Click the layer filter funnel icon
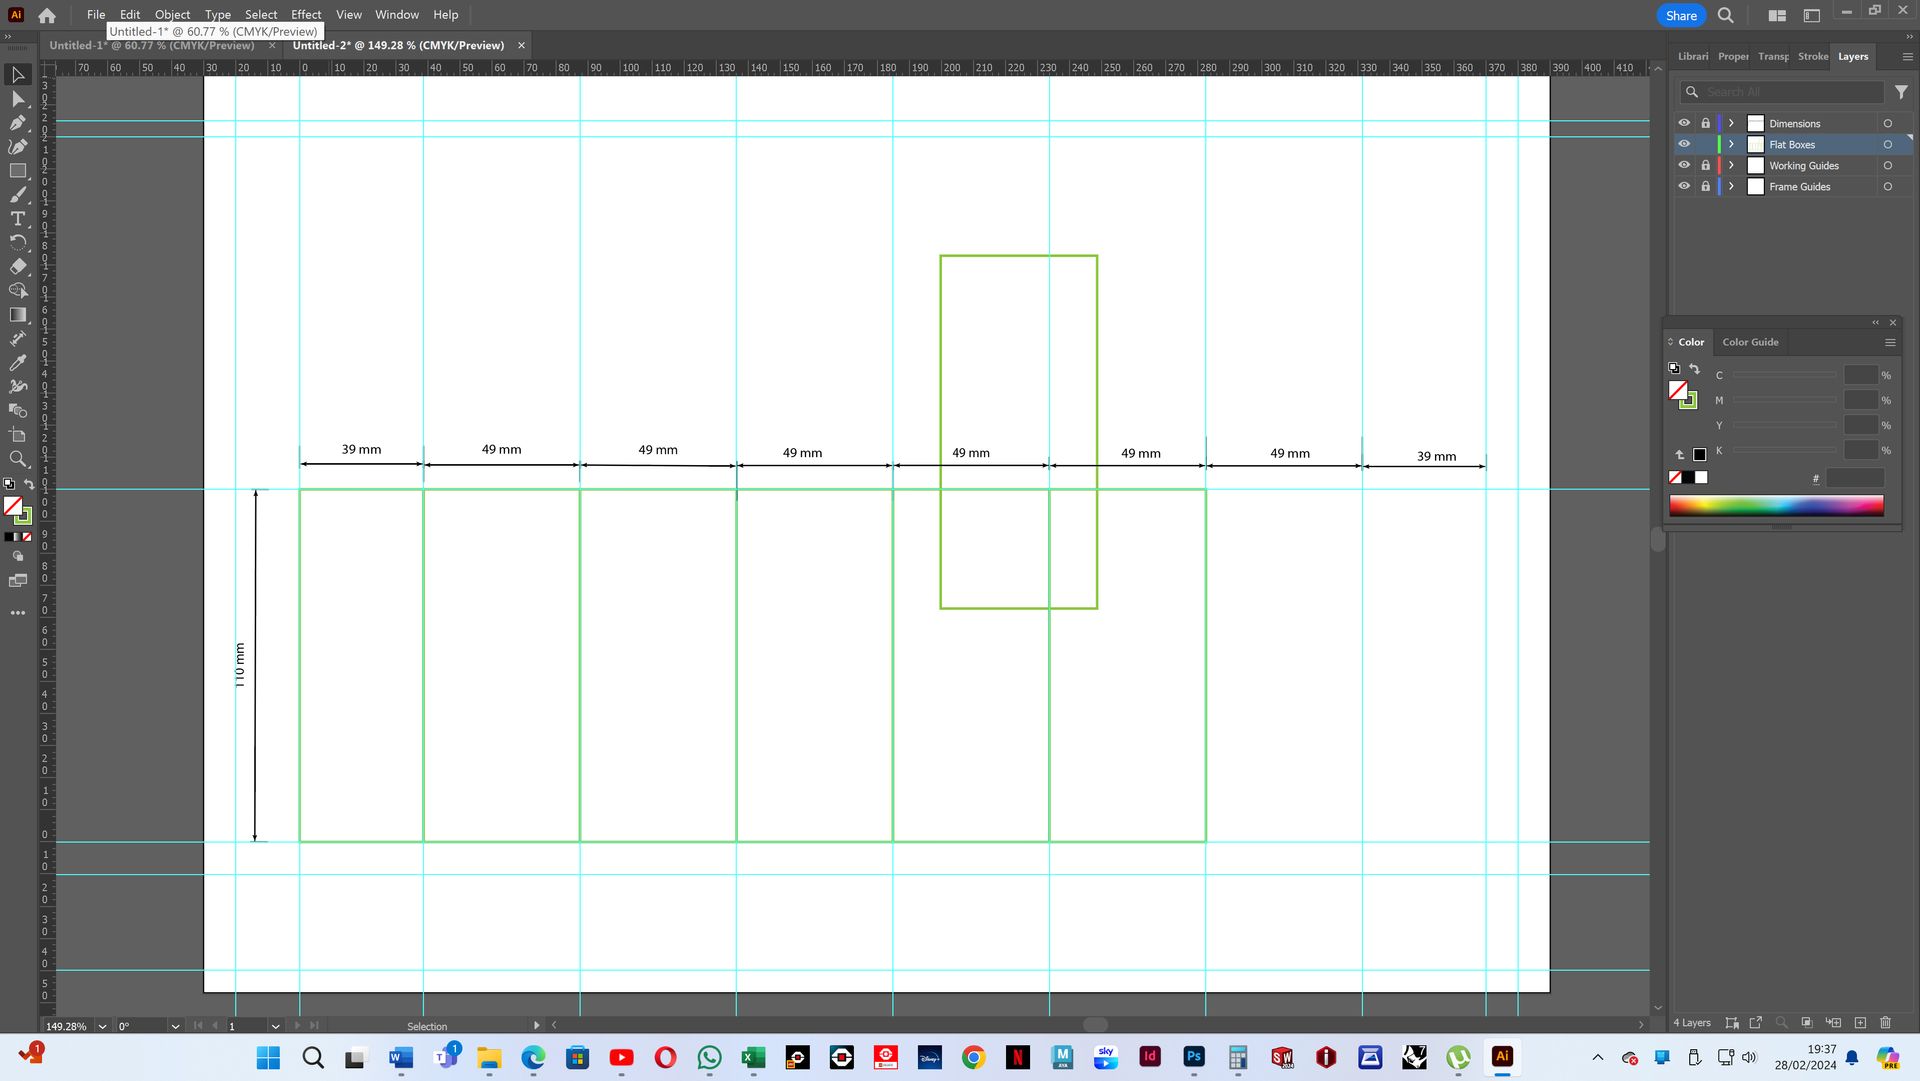This screenshot has height=1081, width=1920. 1901,92
